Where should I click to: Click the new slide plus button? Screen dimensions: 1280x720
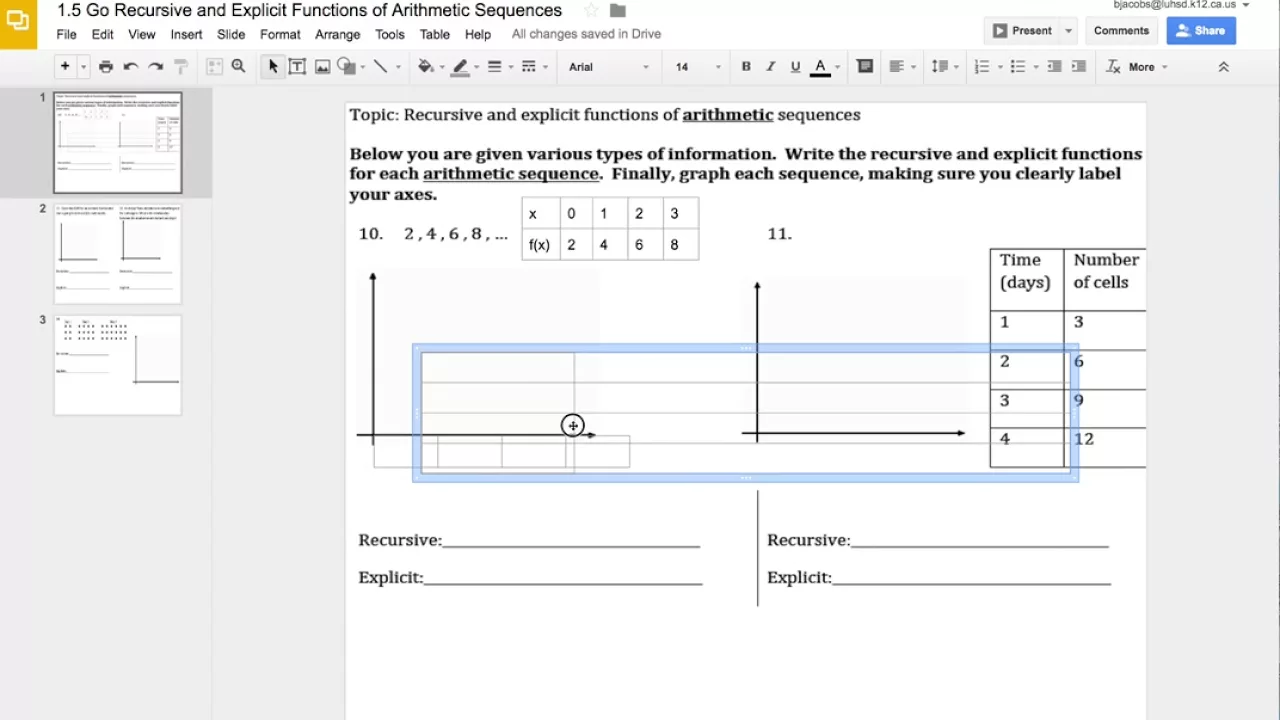[x=65, y=67]
